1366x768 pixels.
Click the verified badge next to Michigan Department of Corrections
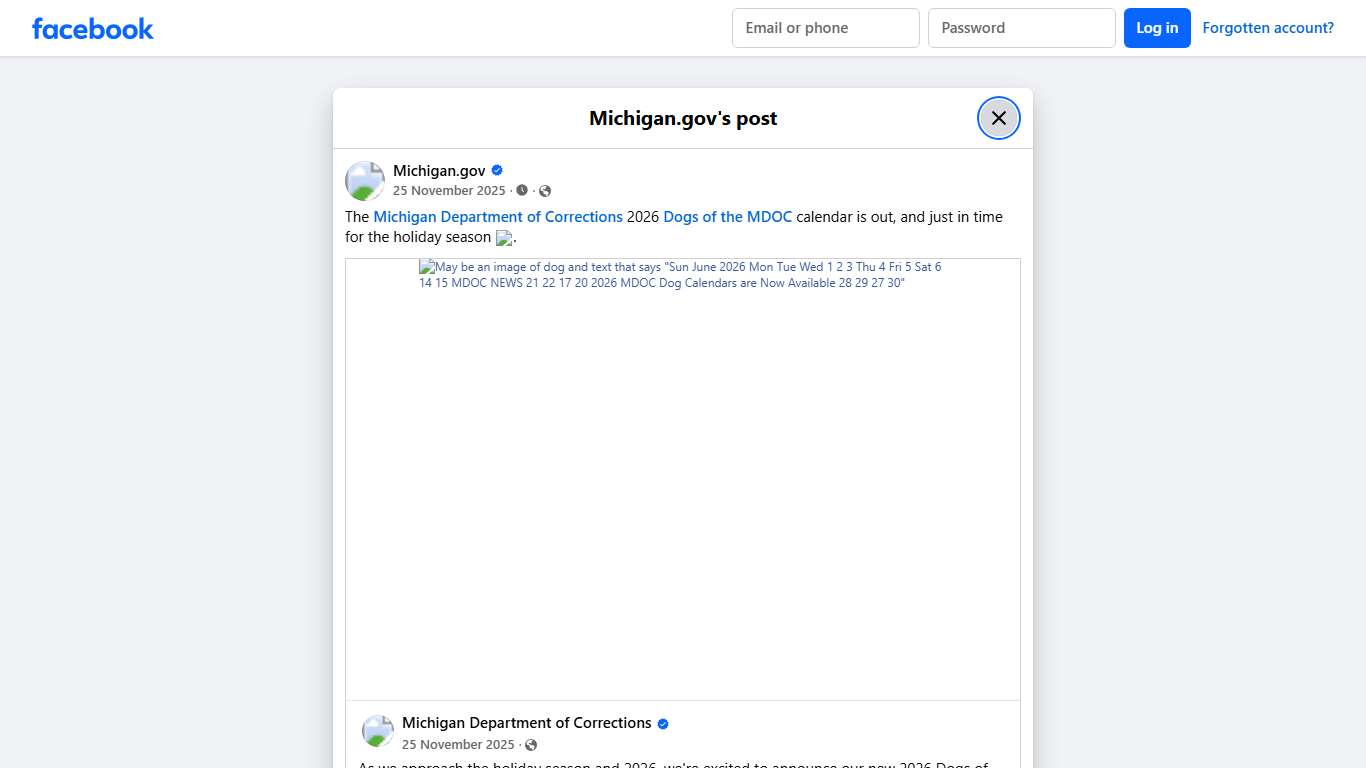[x=662, y=722]
